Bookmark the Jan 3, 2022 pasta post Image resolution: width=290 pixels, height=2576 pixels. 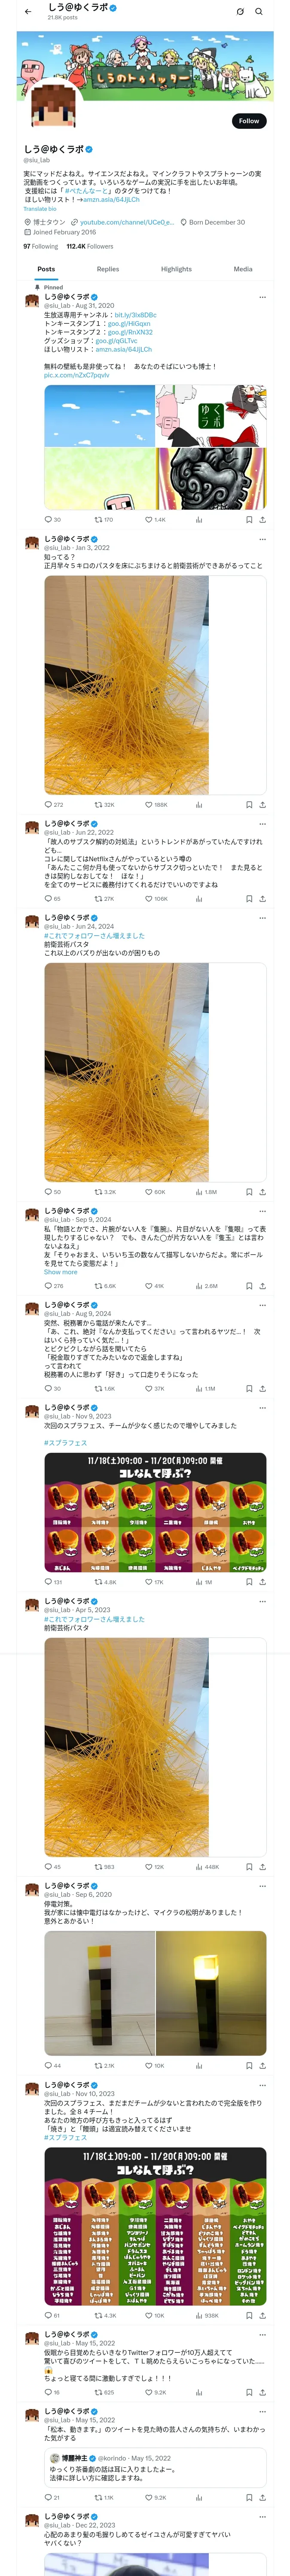(x=249, y=804)
